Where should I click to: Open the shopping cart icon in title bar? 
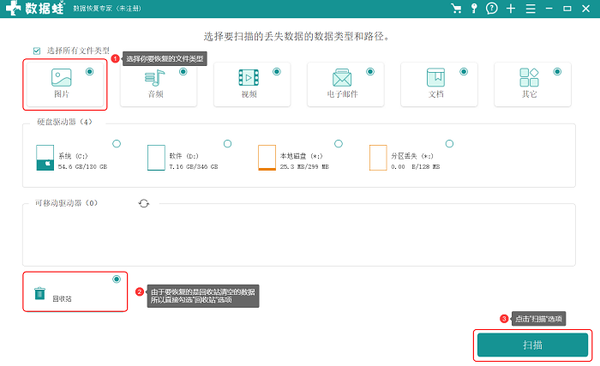click(456, 8)
